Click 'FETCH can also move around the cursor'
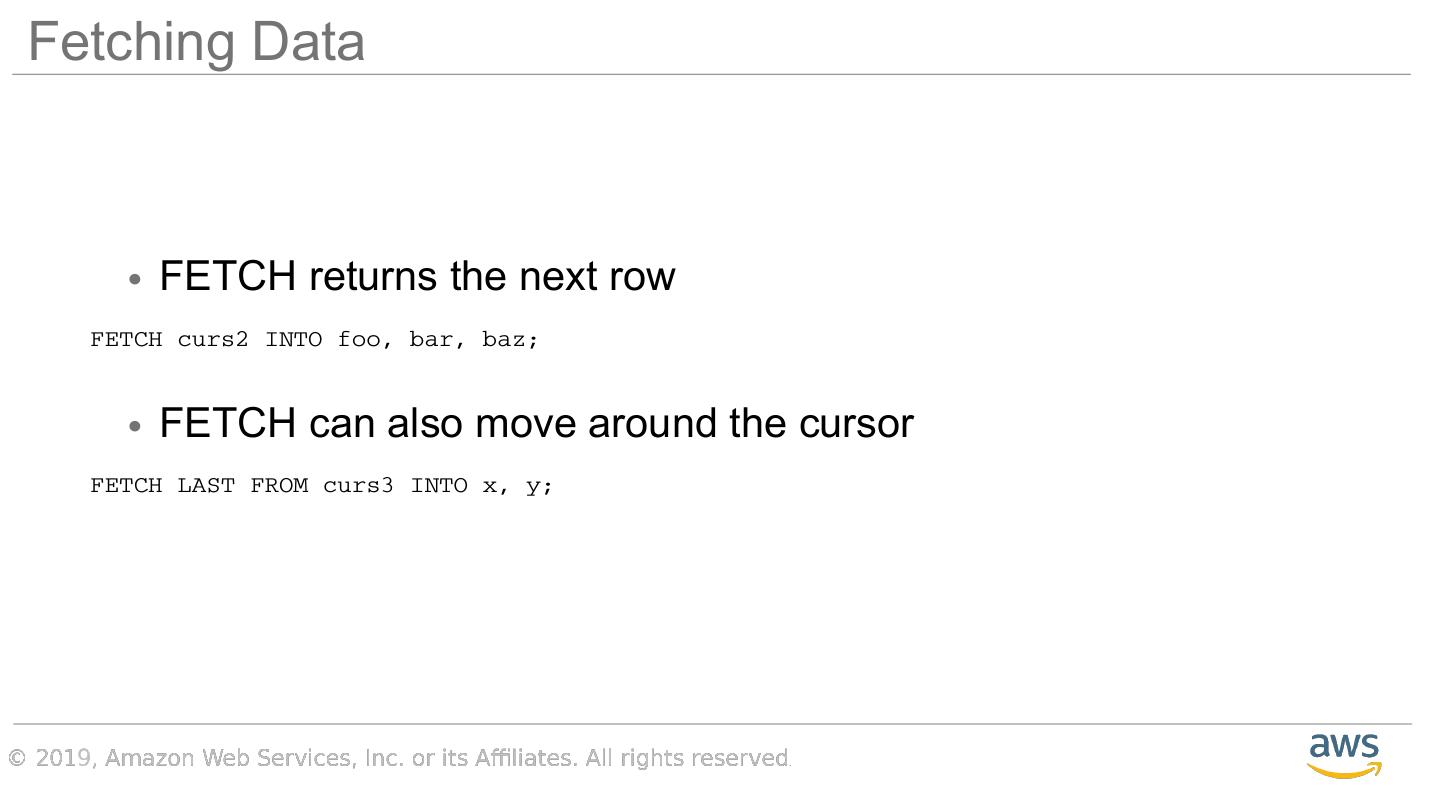Image resolution: width=1440 pixels, height=811 pixels. point(536,423)
